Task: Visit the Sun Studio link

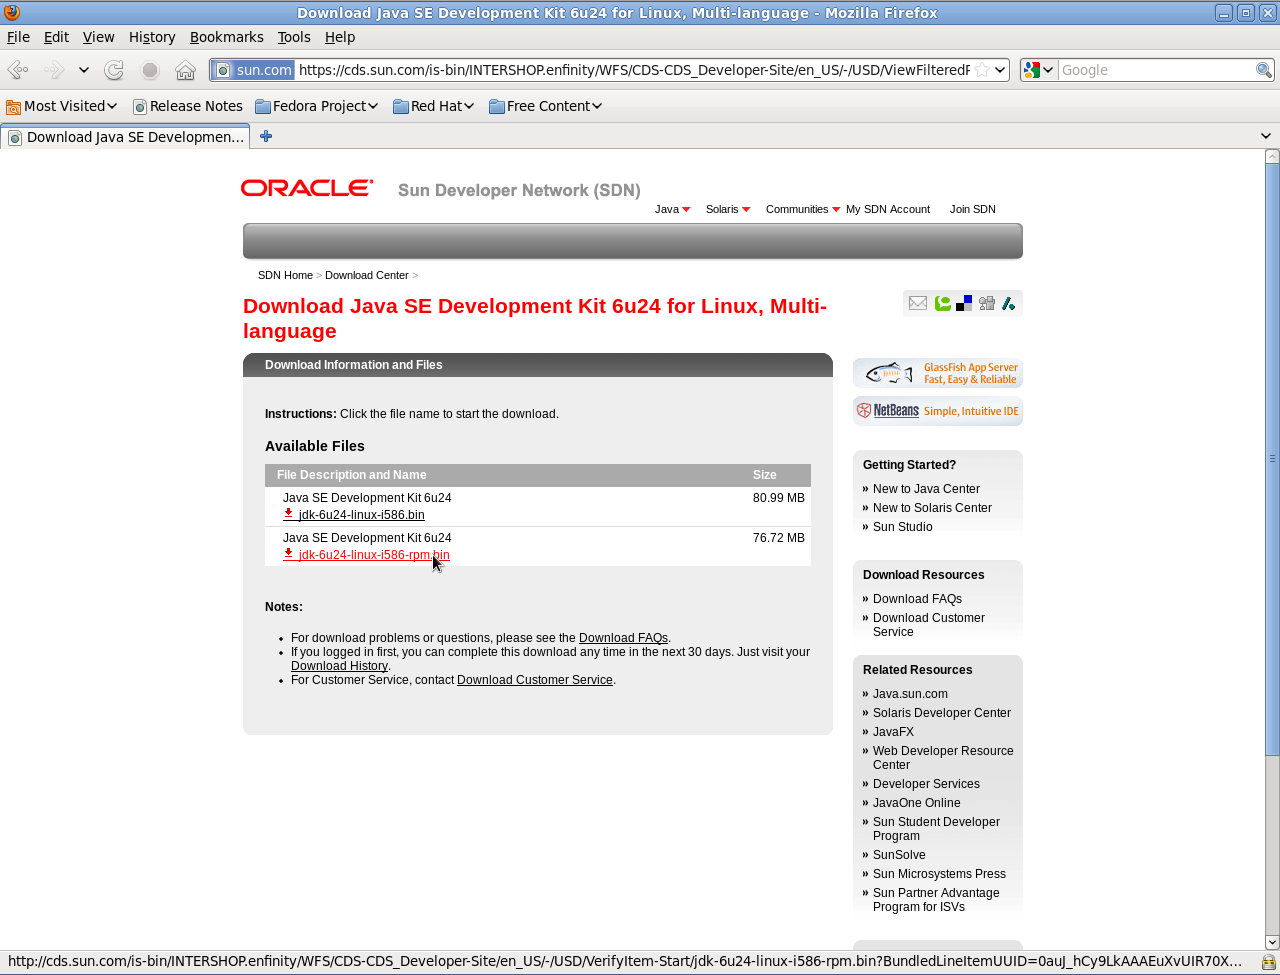Action: pos(902,527)
